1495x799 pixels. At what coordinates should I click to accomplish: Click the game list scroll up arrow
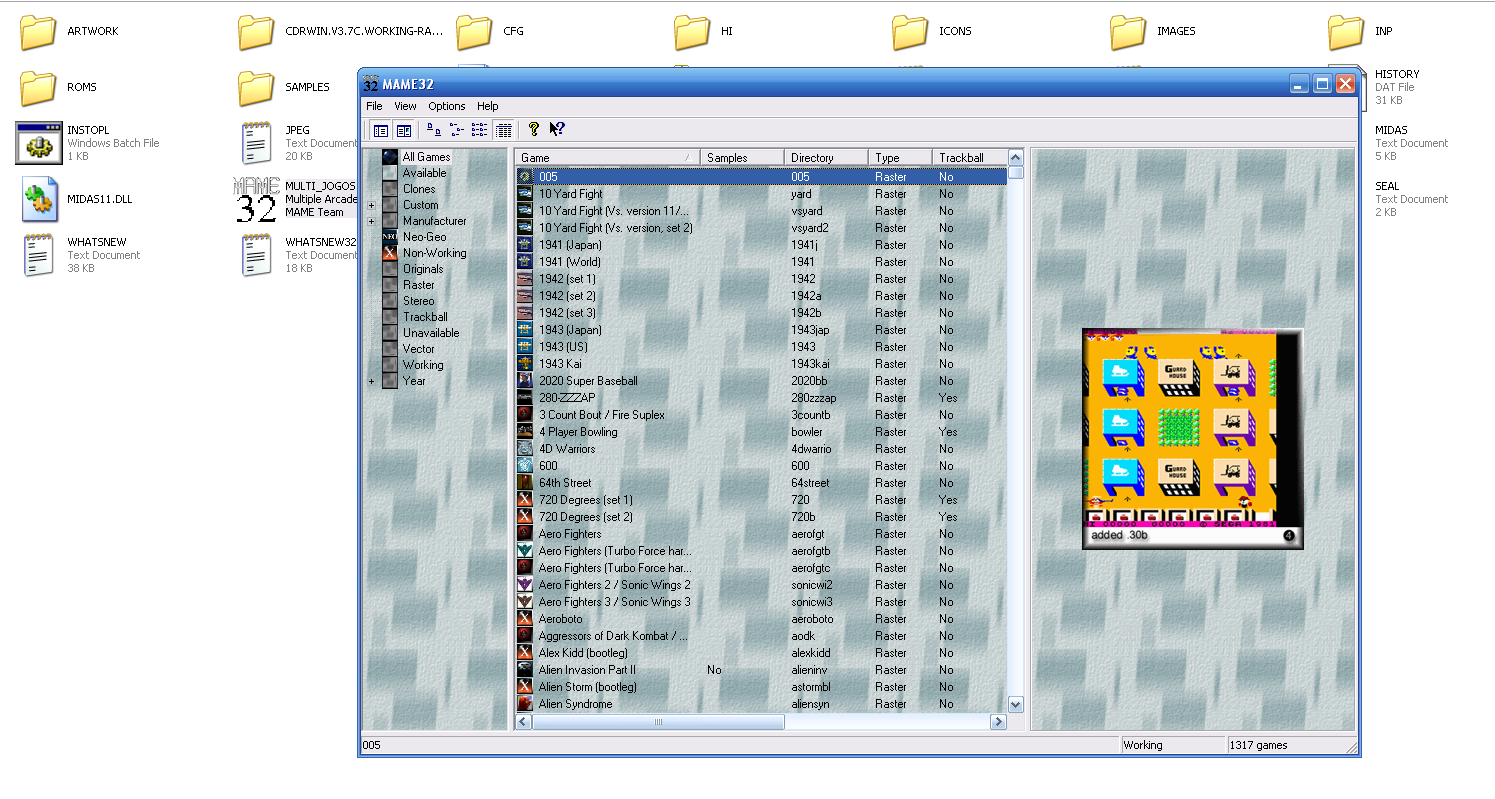point(1016,157)
